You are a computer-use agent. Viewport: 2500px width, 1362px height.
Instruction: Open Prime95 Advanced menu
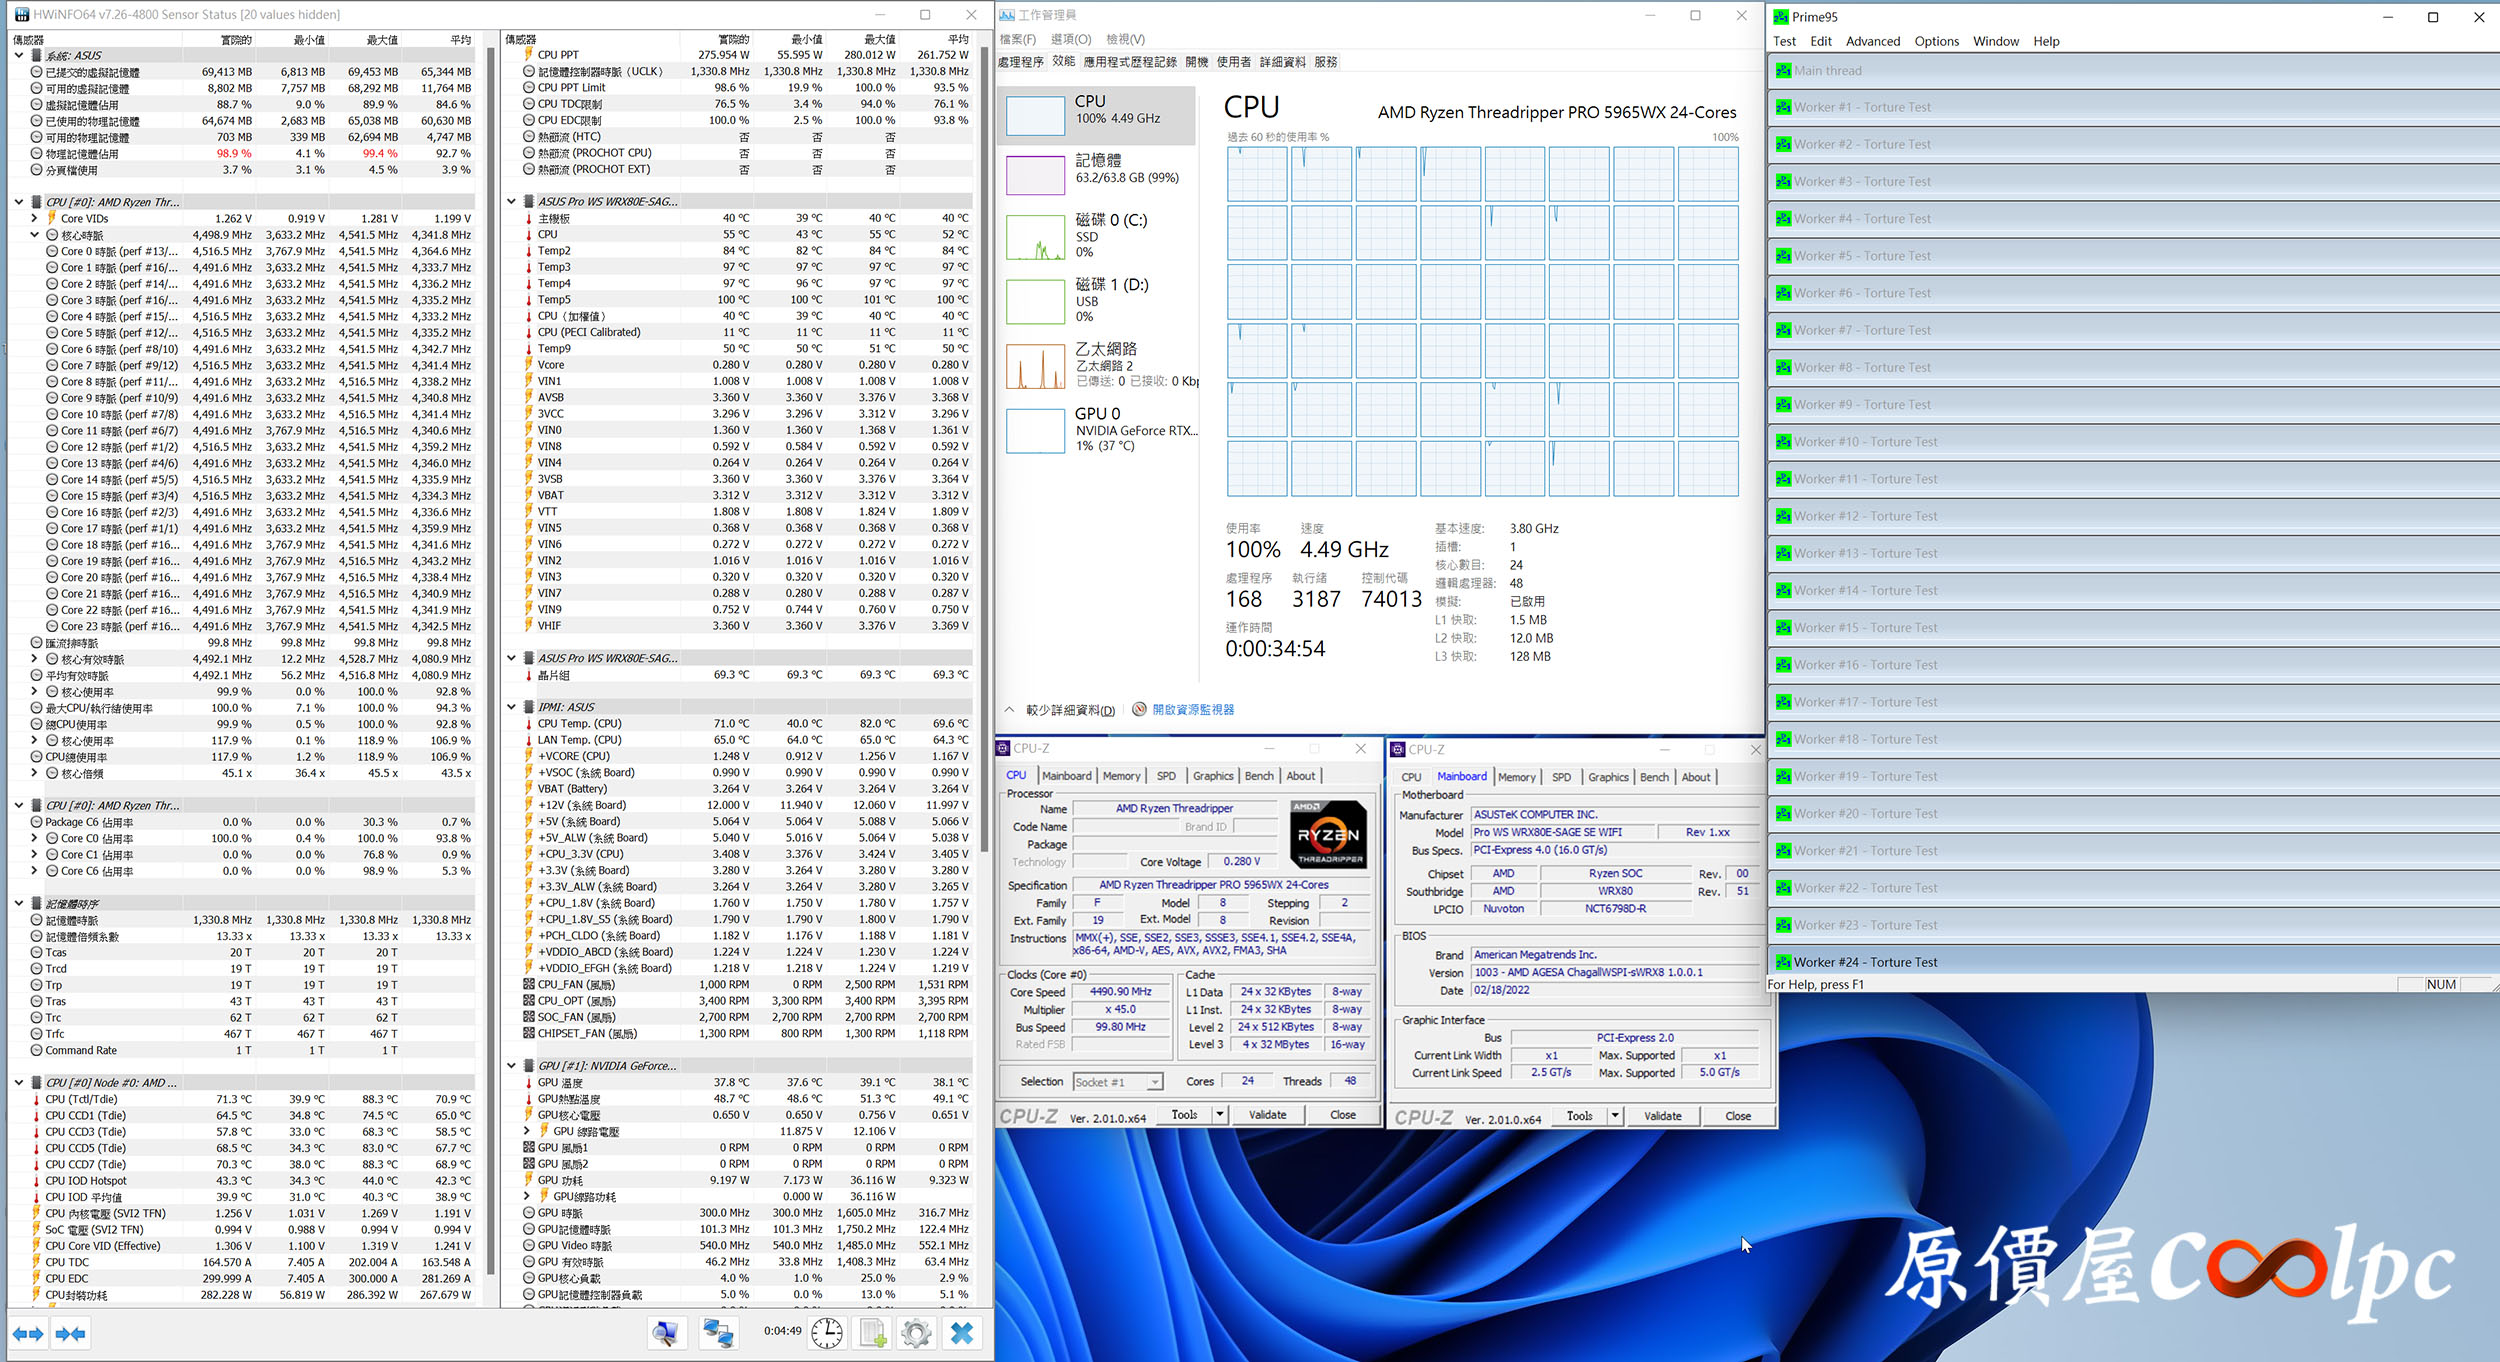[x=1872, y=41]
